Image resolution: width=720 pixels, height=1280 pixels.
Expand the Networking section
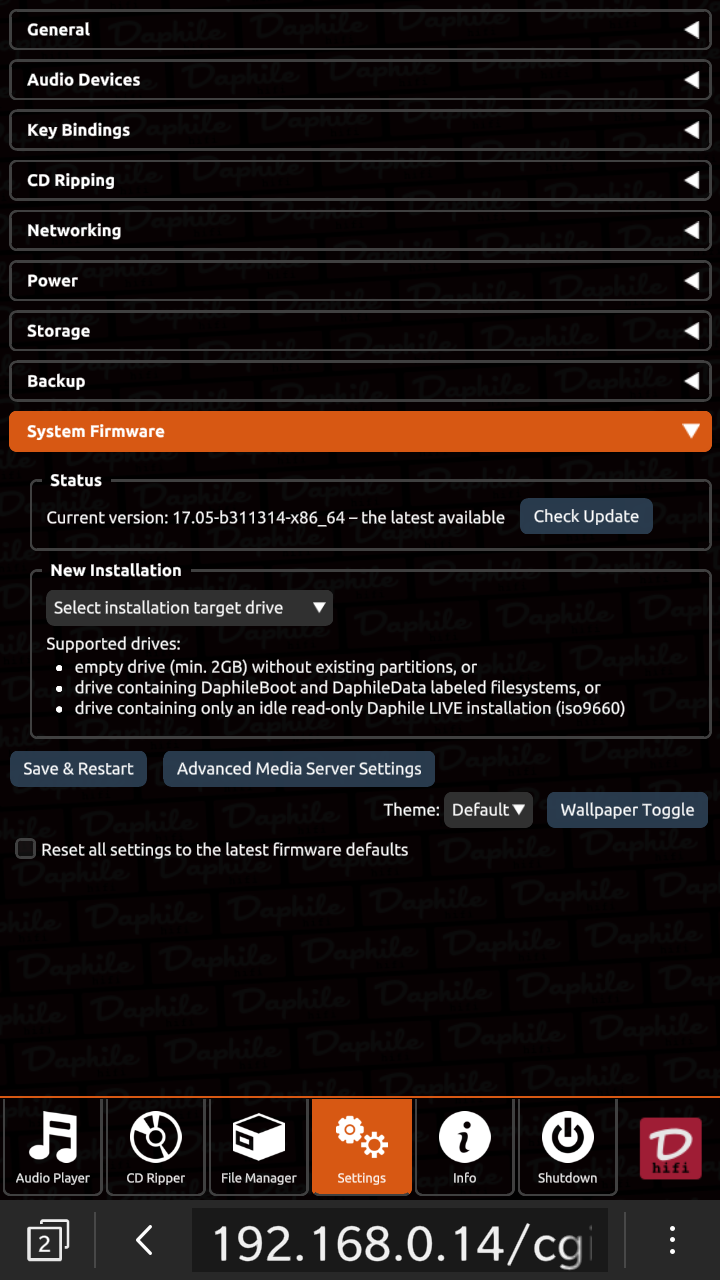pos(360,230)
